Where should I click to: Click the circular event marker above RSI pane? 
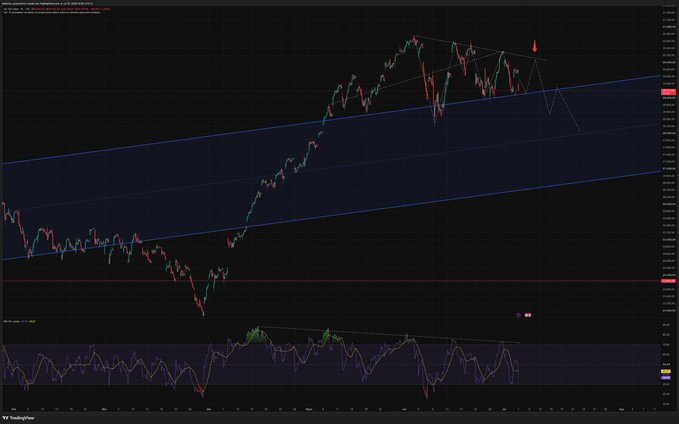pos(518,315)
